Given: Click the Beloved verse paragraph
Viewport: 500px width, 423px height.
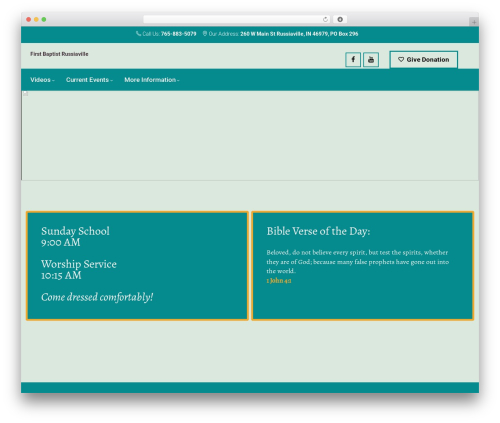Looking at the screenshot, I should tap(358, 262).
